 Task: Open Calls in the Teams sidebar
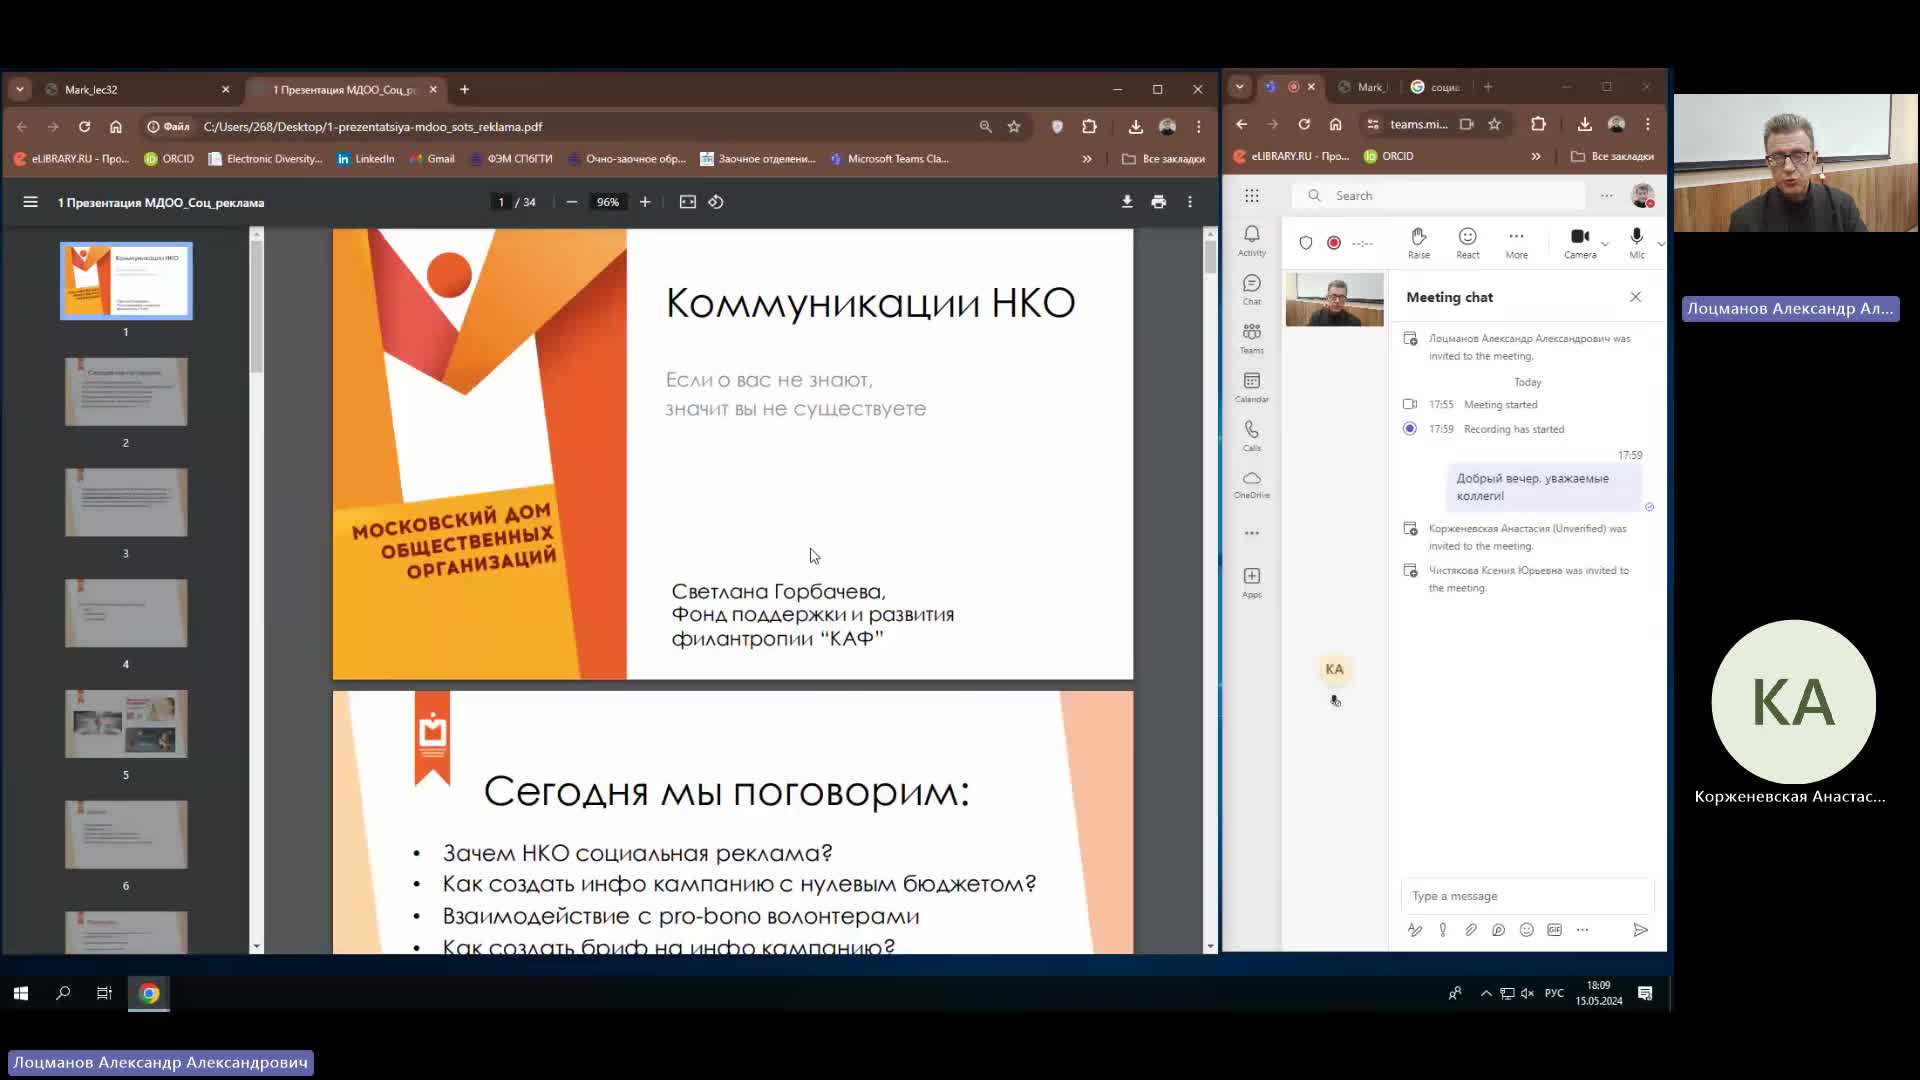tap(1252, 436)
